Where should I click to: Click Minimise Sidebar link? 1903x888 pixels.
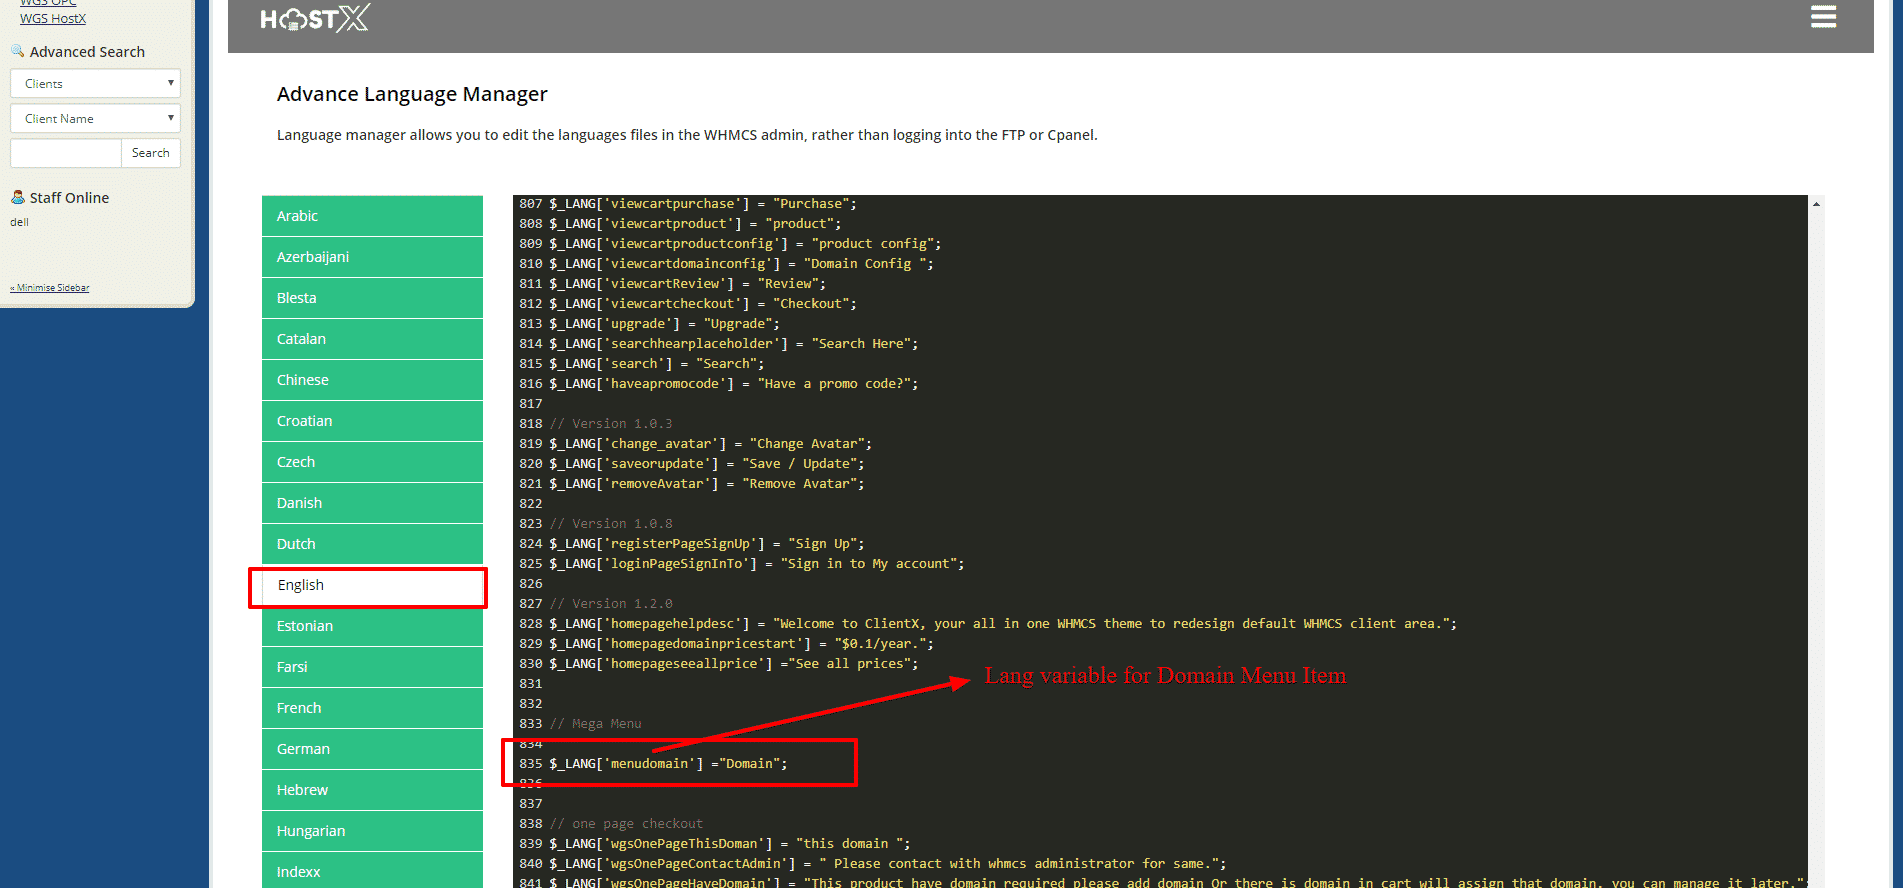(50, 288)
